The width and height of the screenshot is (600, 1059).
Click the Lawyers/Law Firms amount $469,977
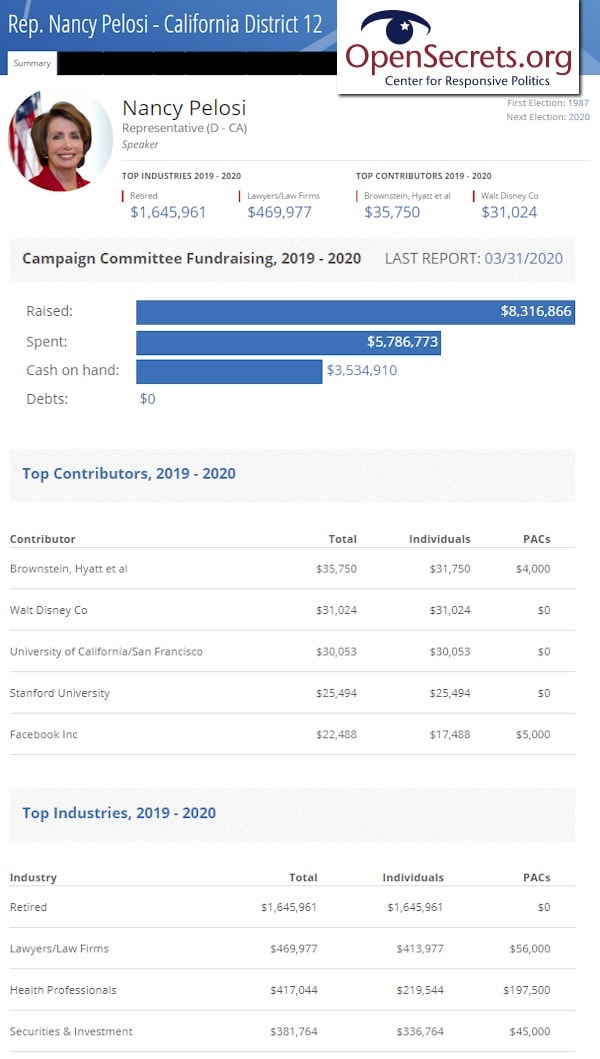[x=279, y=212]
